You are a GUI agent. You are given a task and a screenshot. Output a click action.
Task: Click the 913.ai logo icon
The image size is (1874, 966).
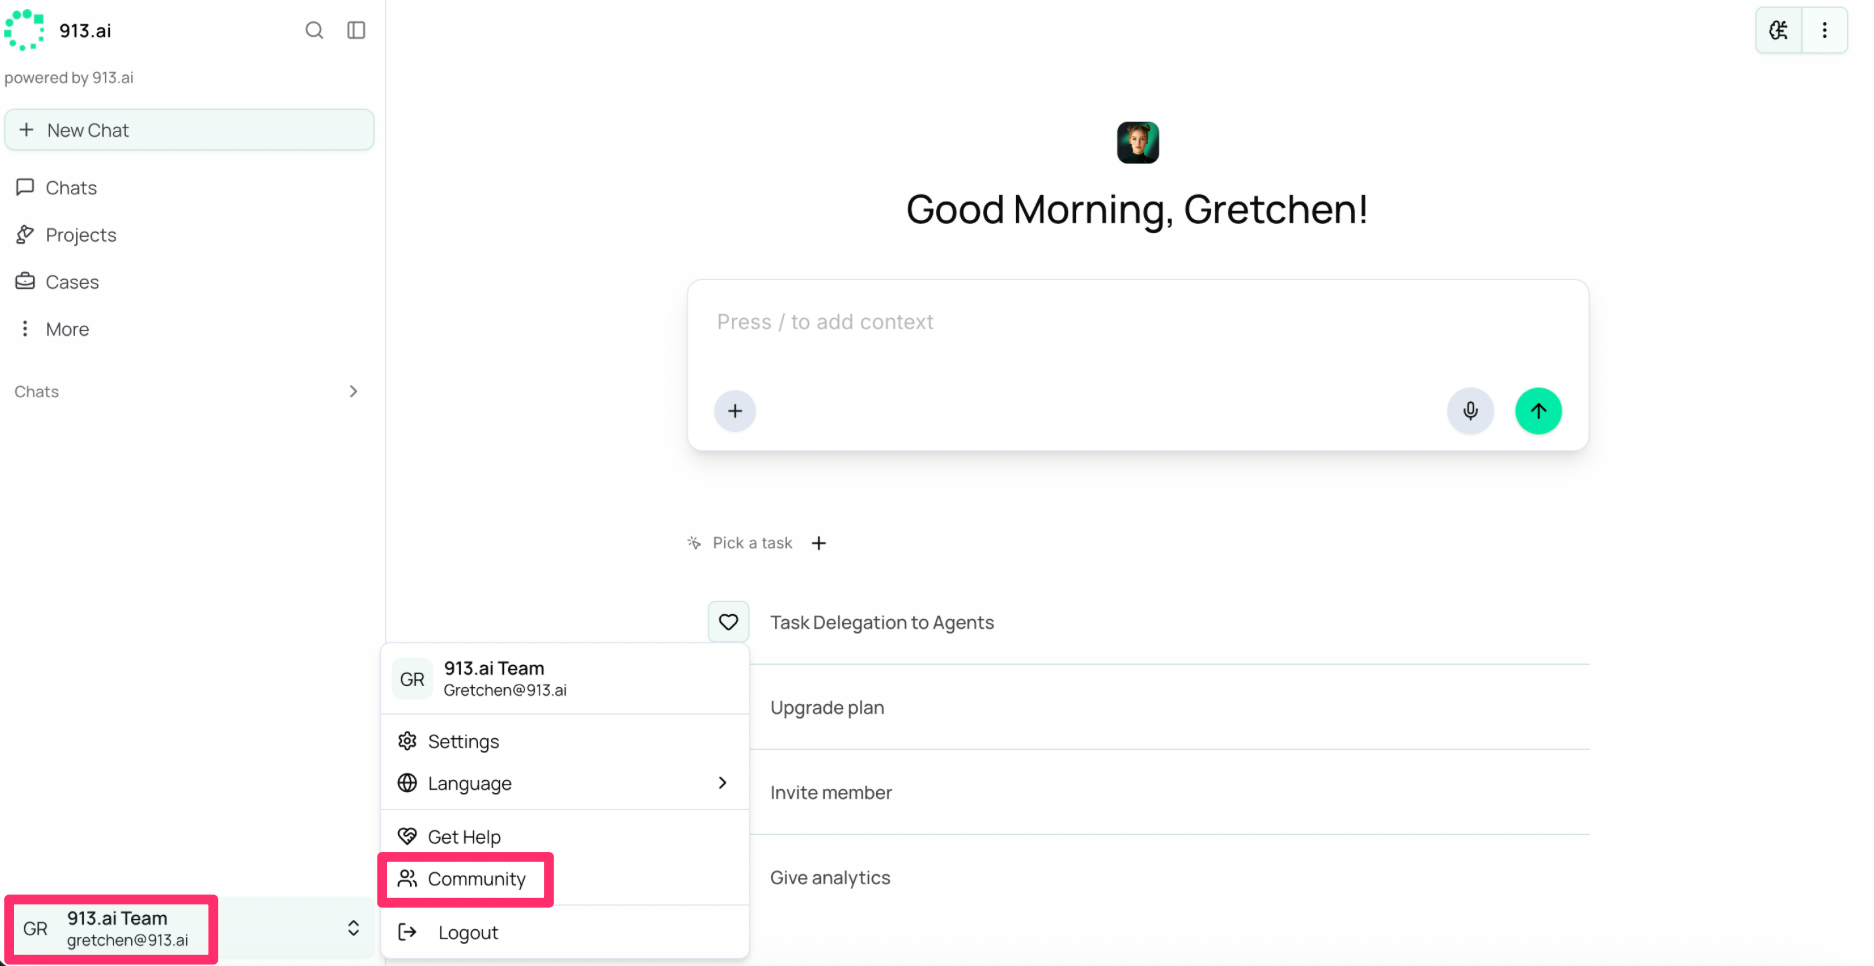tap(24, 30)
